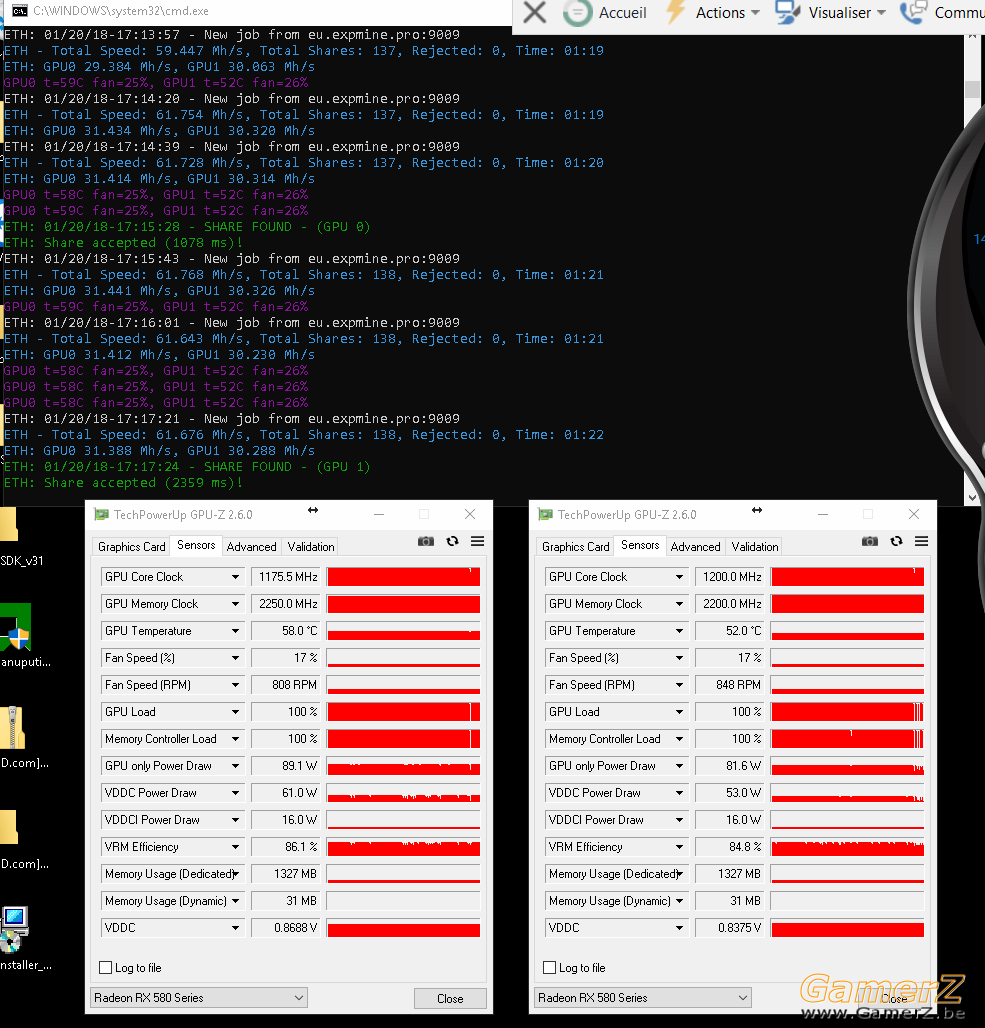Switch to Advanced tab in left GPU-Z window

coord(251,547)
